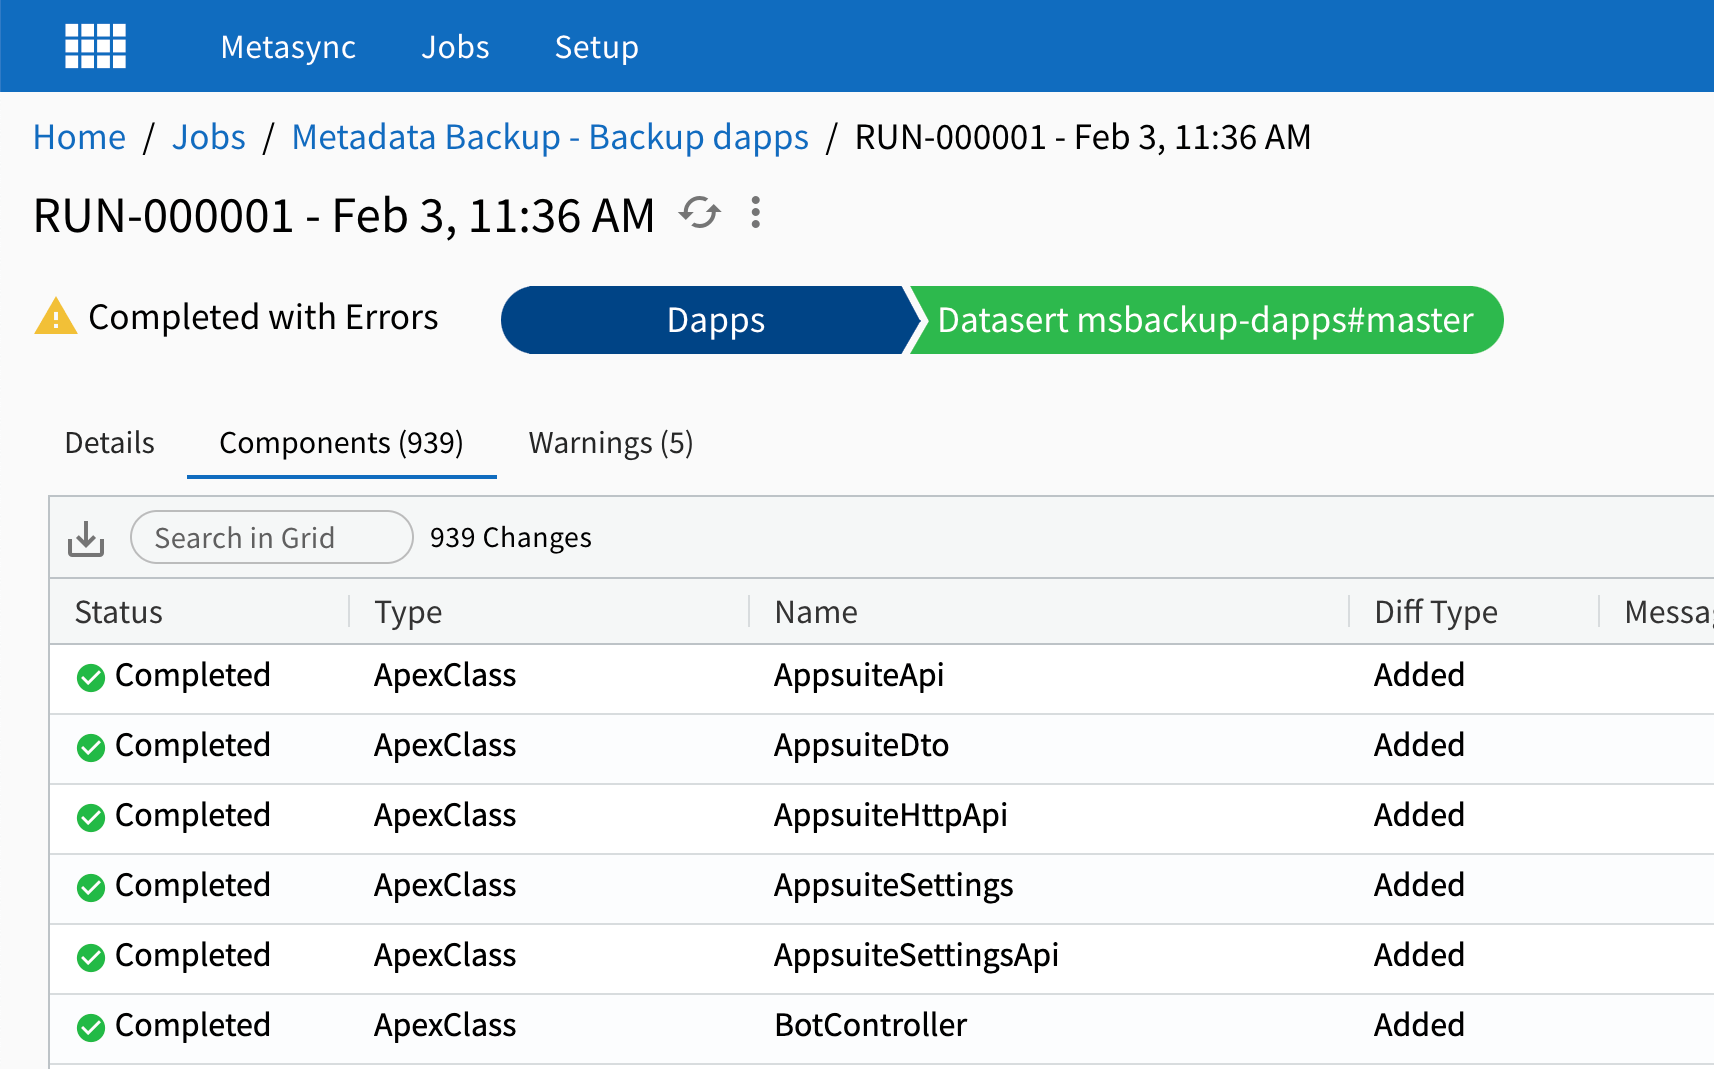Click ApexClass type in AppsuiteApi row
Viewport: 1714px width, 1069px height.
(445, 675)
